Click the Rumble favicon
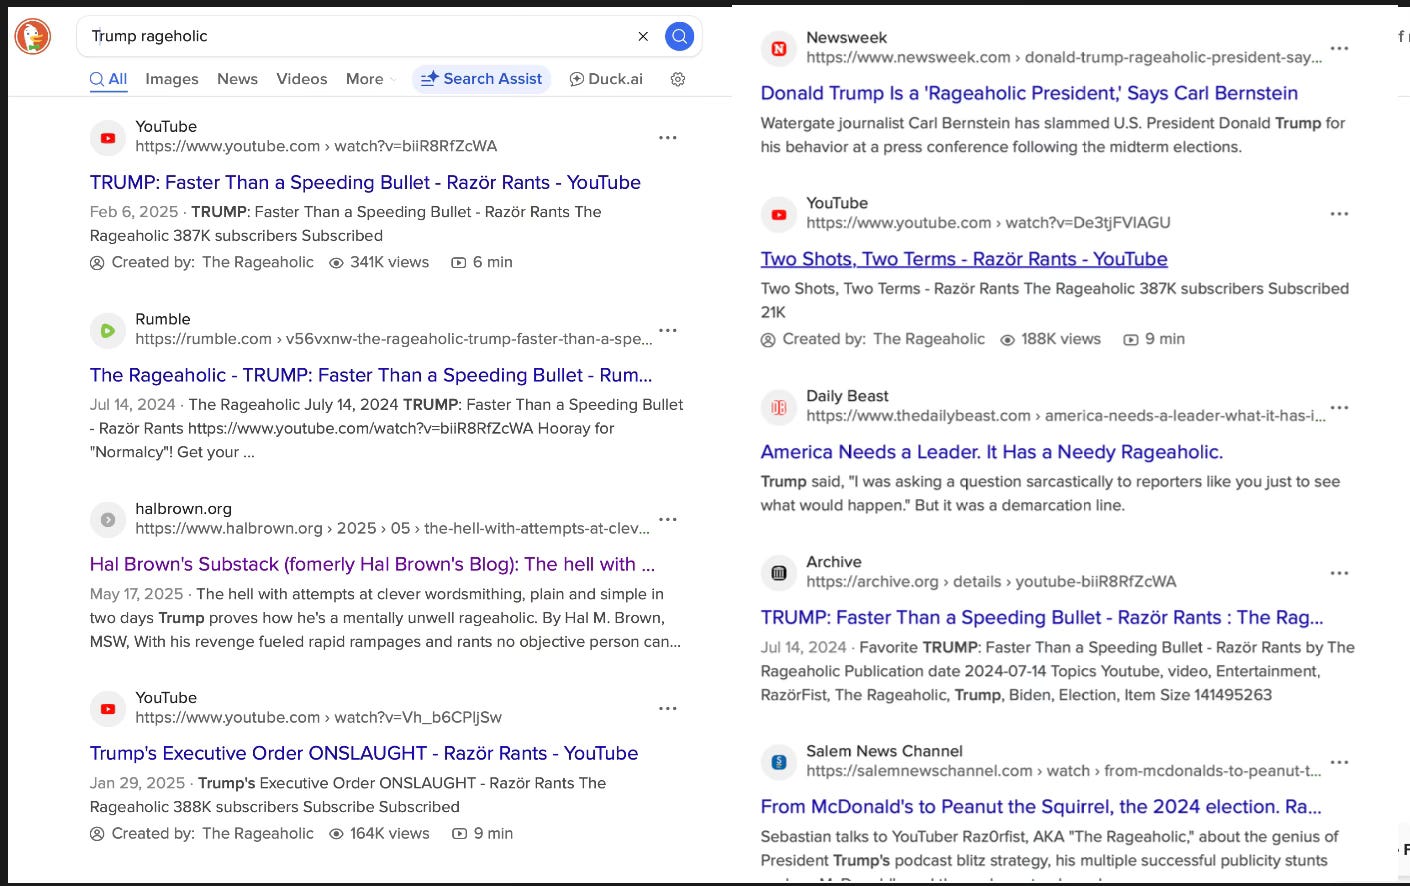Image resolution: width=1410 pixels, height=886 pixels. [x=108, y=330]
